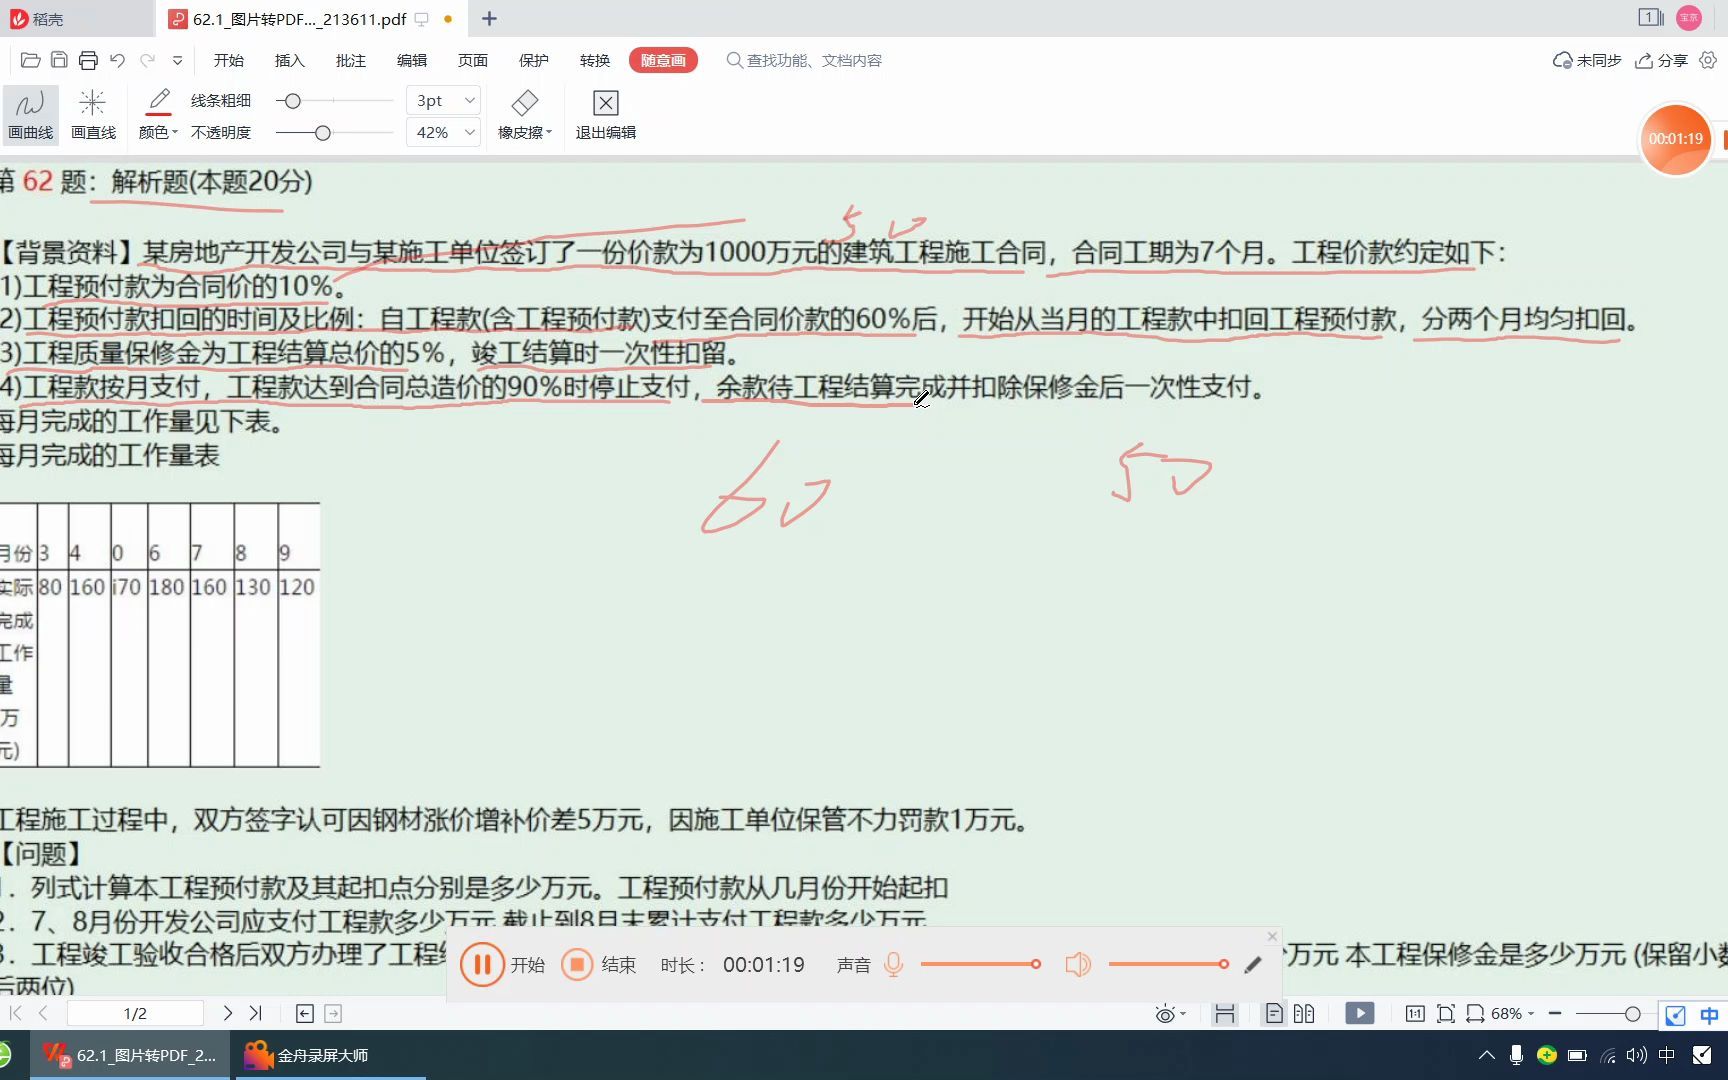
Task: Click 退出编辑 to exit annotation mode
Action: click(604, 113)
